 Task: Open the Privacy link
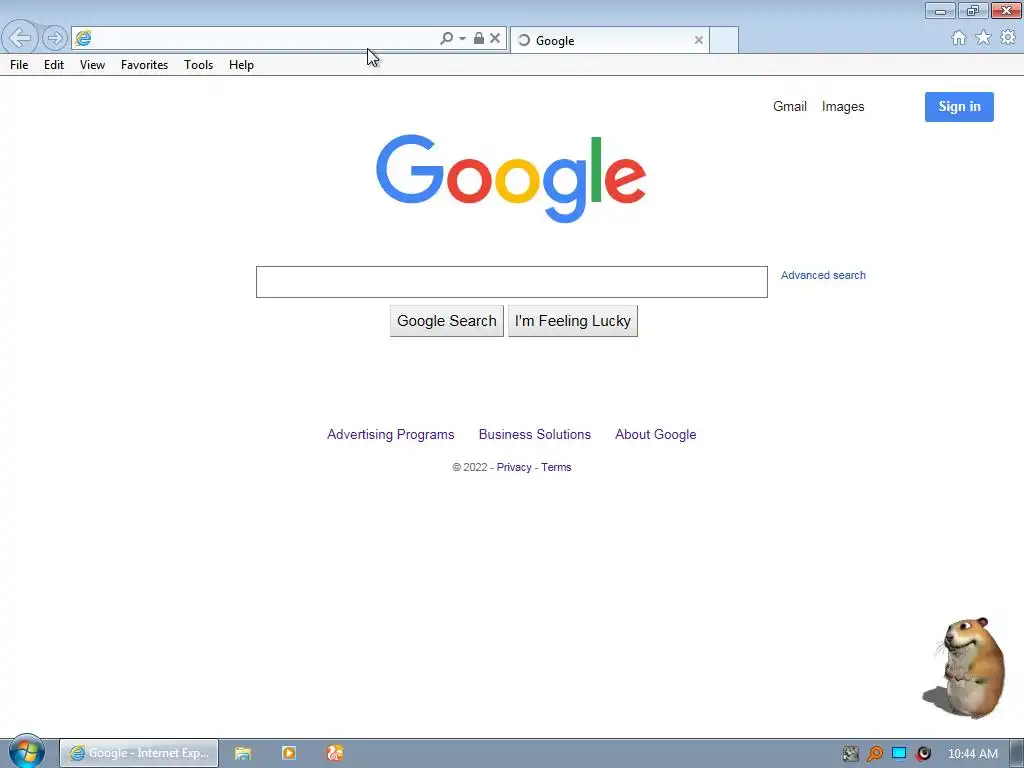pyautogui.click(x=514, y=468)
